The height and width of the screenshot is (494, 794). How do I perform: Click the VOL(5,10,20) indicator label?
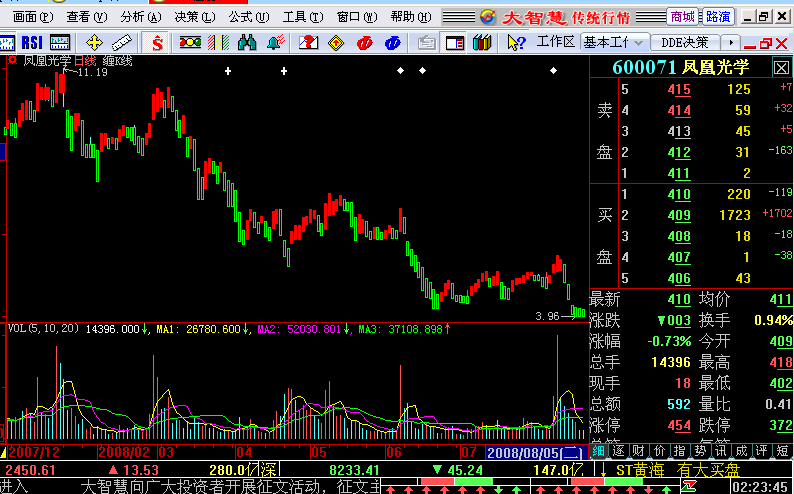(x=44, y=328)
